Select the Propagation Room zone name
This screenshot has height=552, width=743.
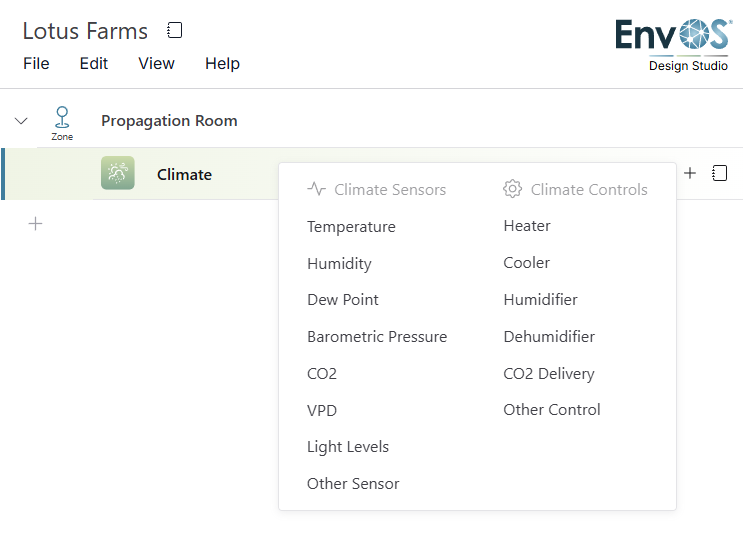[x=169, y=121]
